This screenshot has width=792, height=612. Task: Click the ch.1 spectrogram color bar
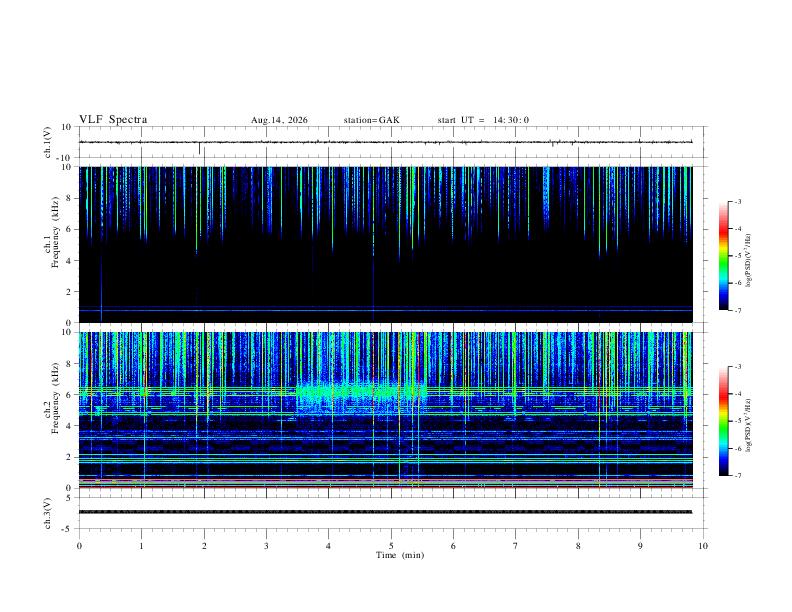tap(723, 256)
